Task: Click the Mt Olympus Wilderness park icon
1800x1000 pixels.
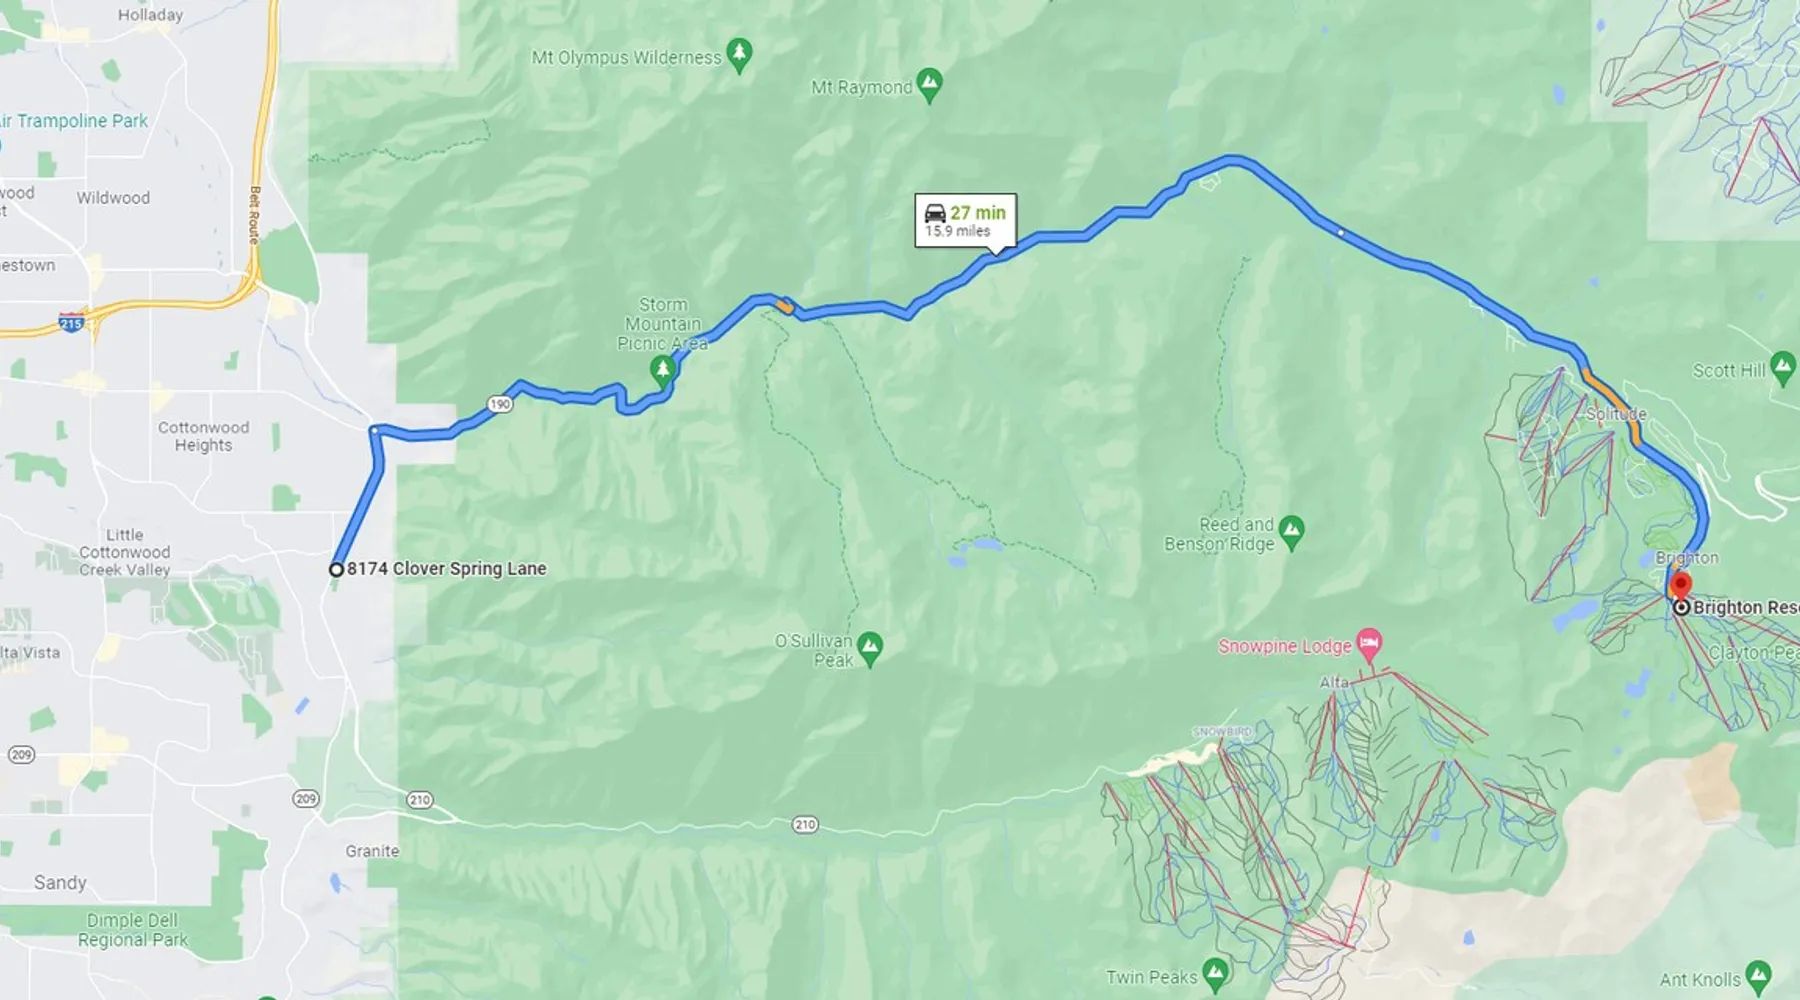Action: click(x=739, y=55)
